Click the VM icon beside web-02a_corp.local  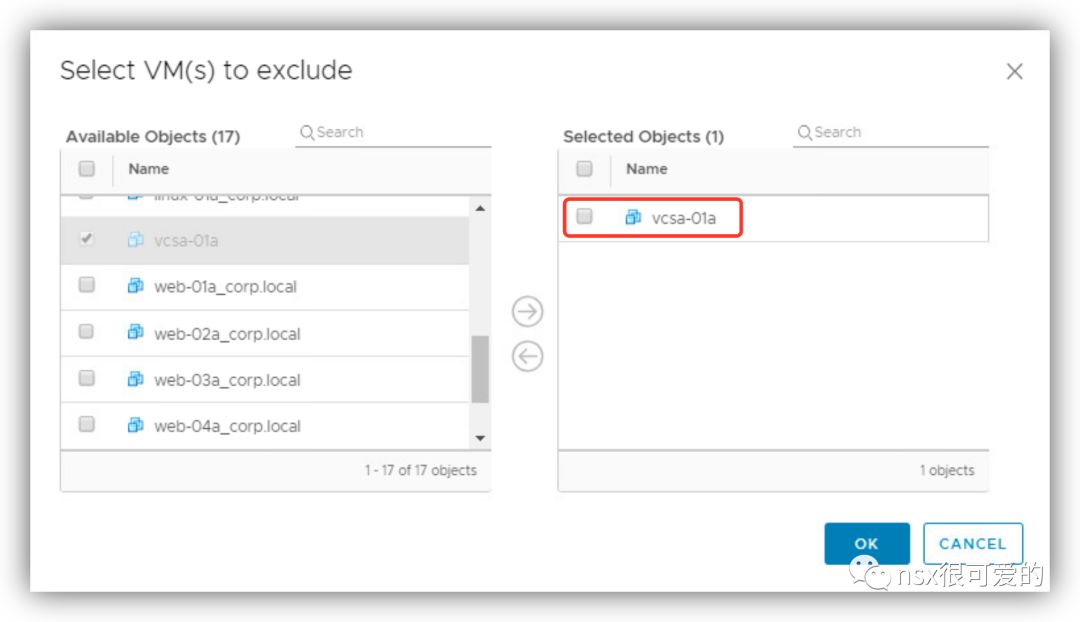pos(136,332)
